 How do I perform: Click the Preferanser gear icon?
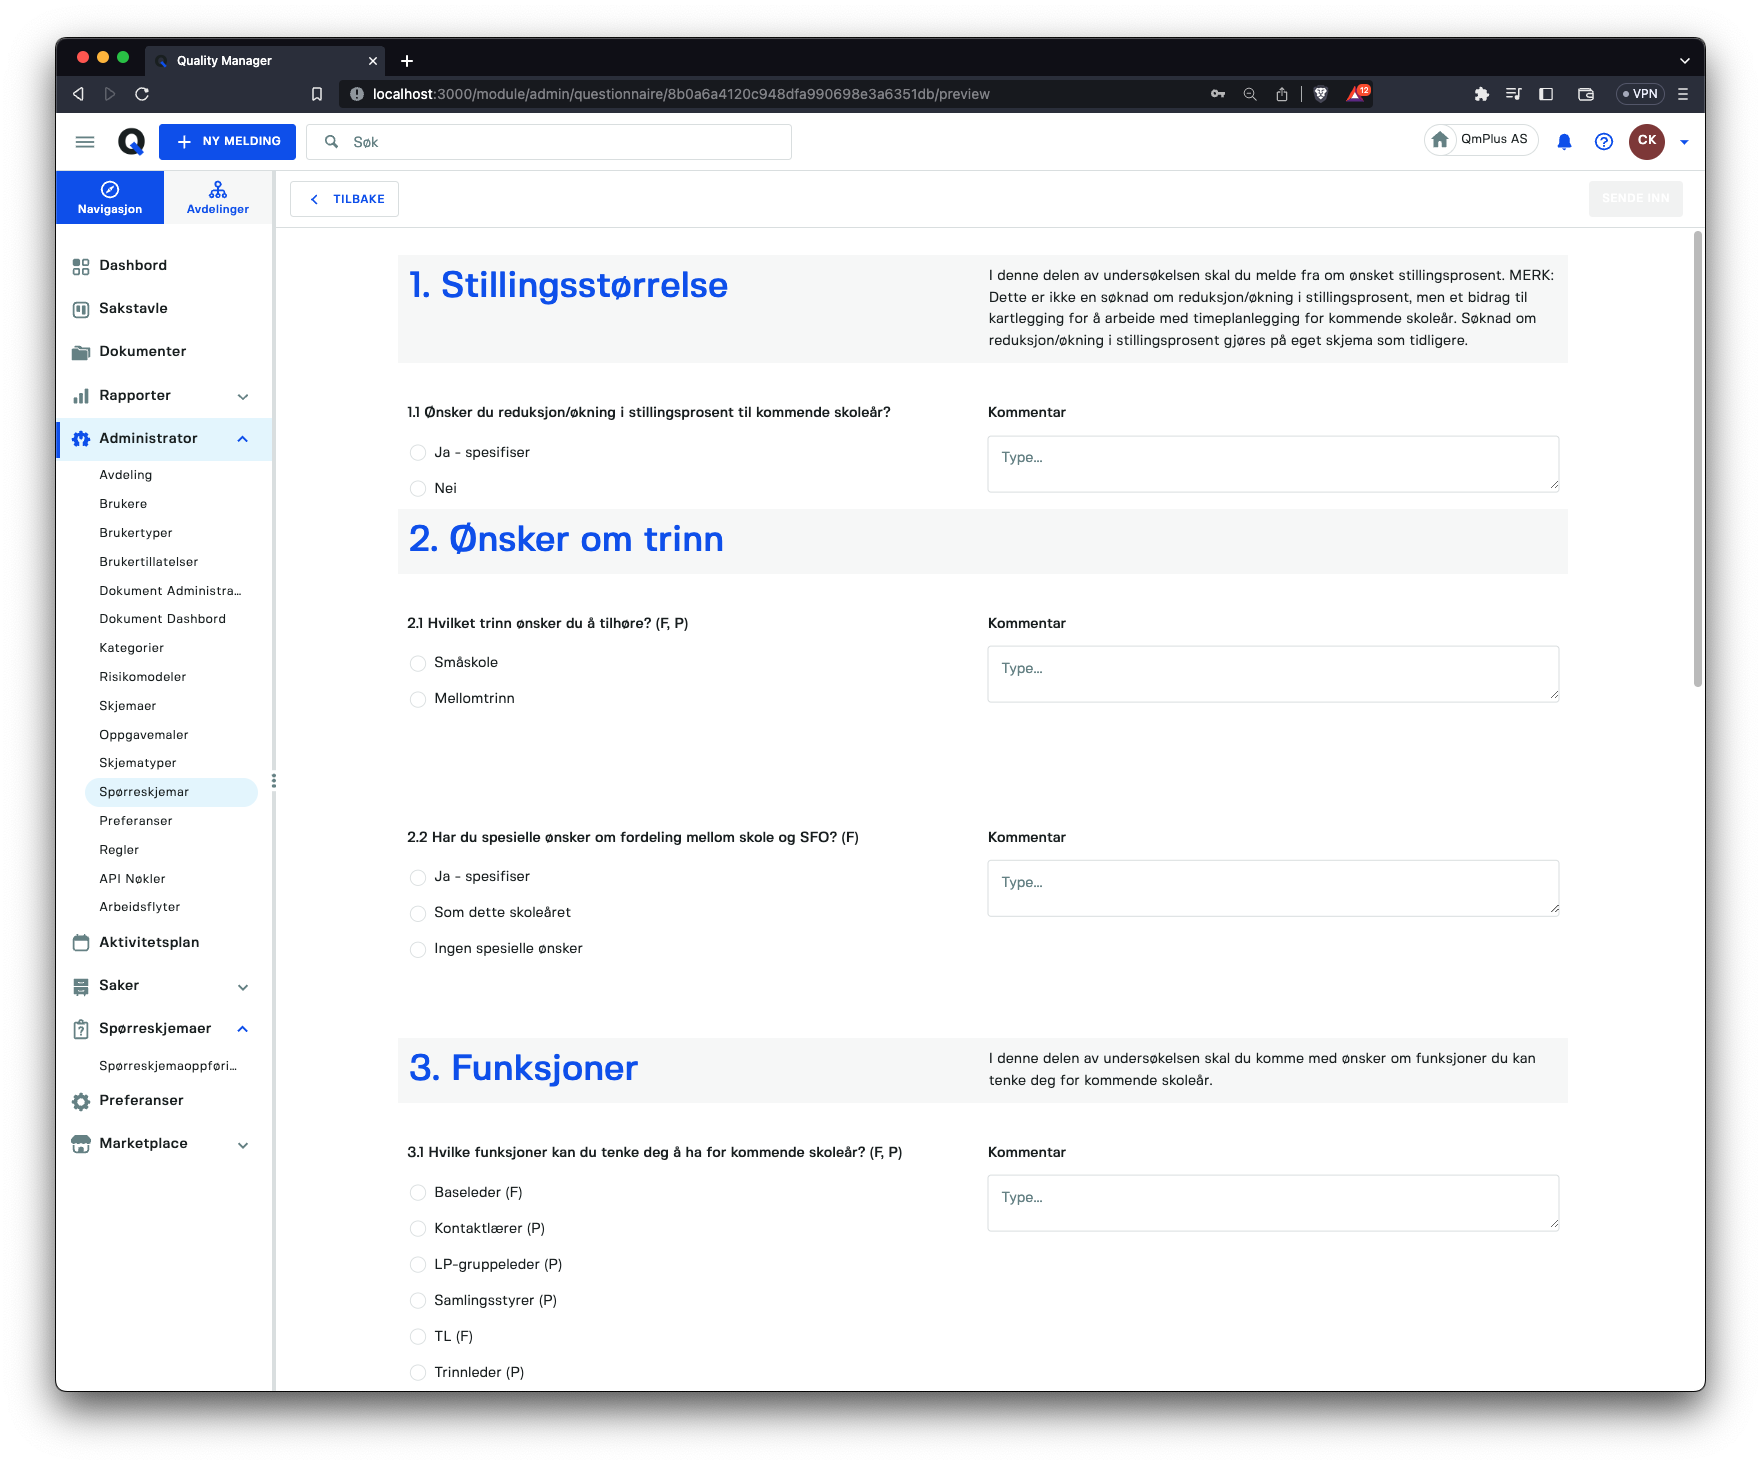(81, 1101)
